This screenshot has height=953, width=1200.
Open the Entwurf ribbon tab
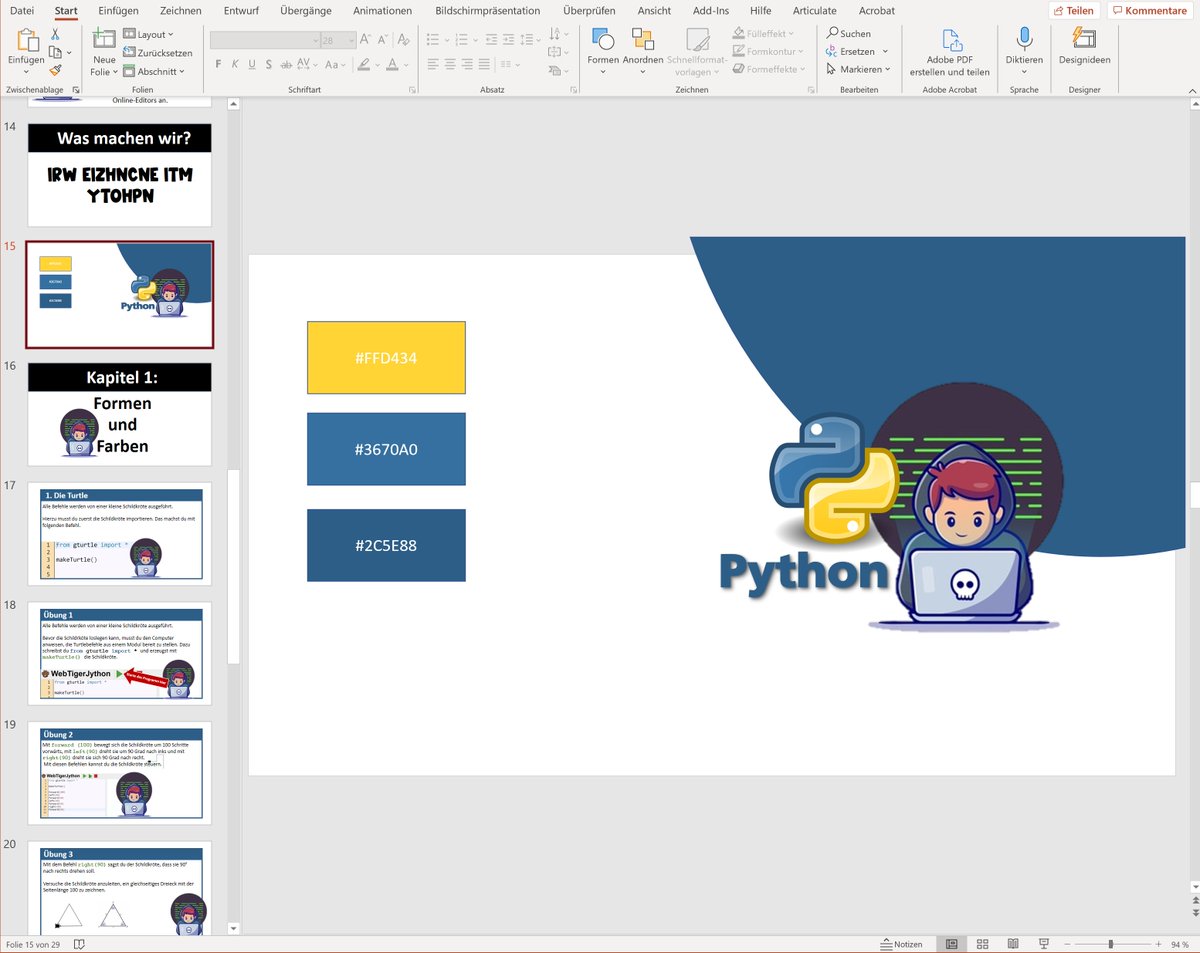click(241, 11)
